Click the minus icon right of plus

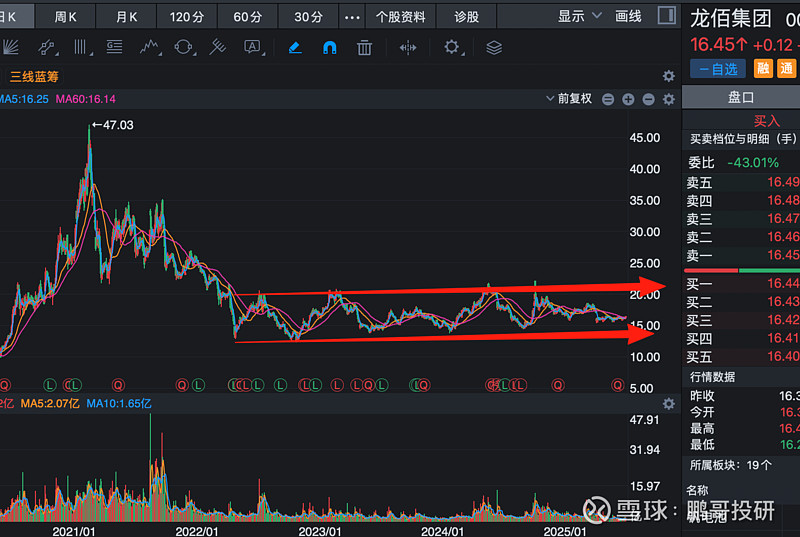click(648, 99)
